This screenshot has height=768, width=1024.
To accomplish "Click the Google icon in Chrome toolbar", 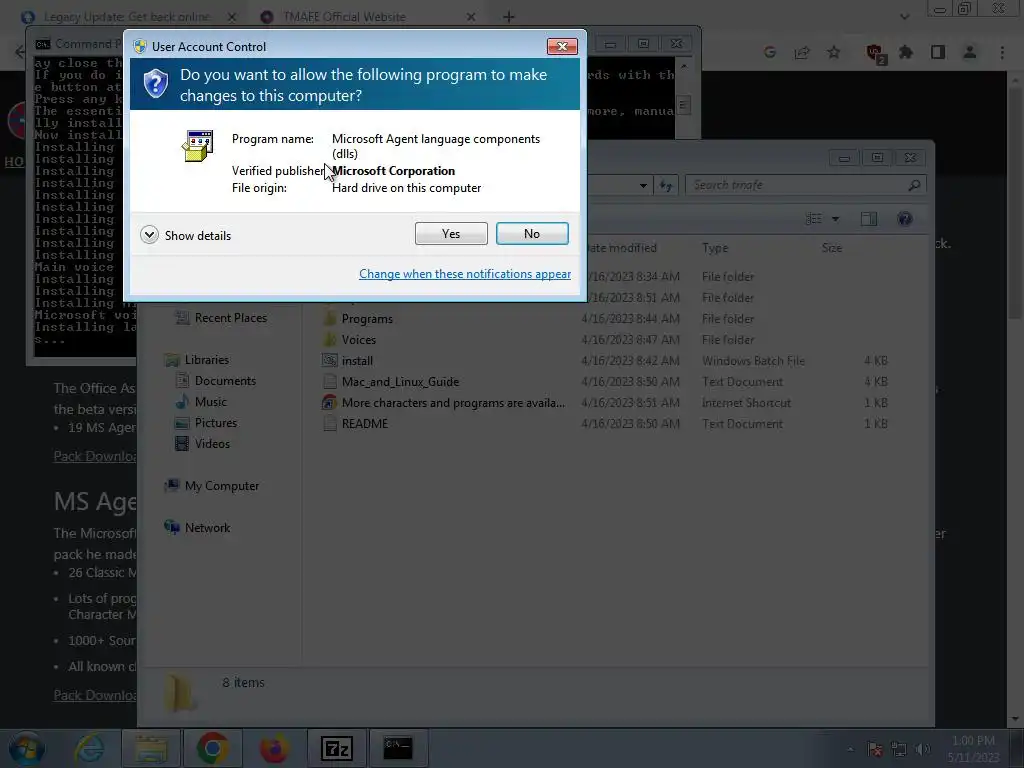I will [770, 52].
